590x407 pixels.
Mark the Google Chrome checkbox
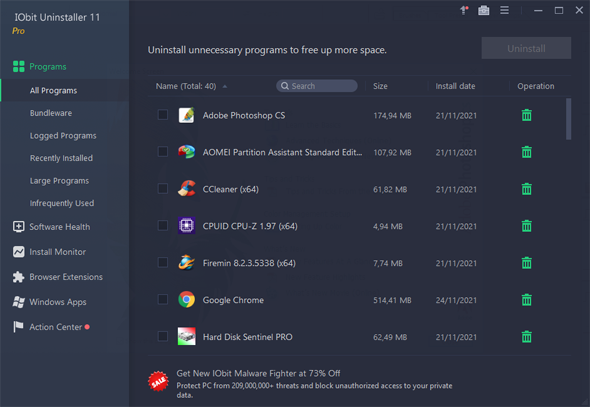point(163,299)
